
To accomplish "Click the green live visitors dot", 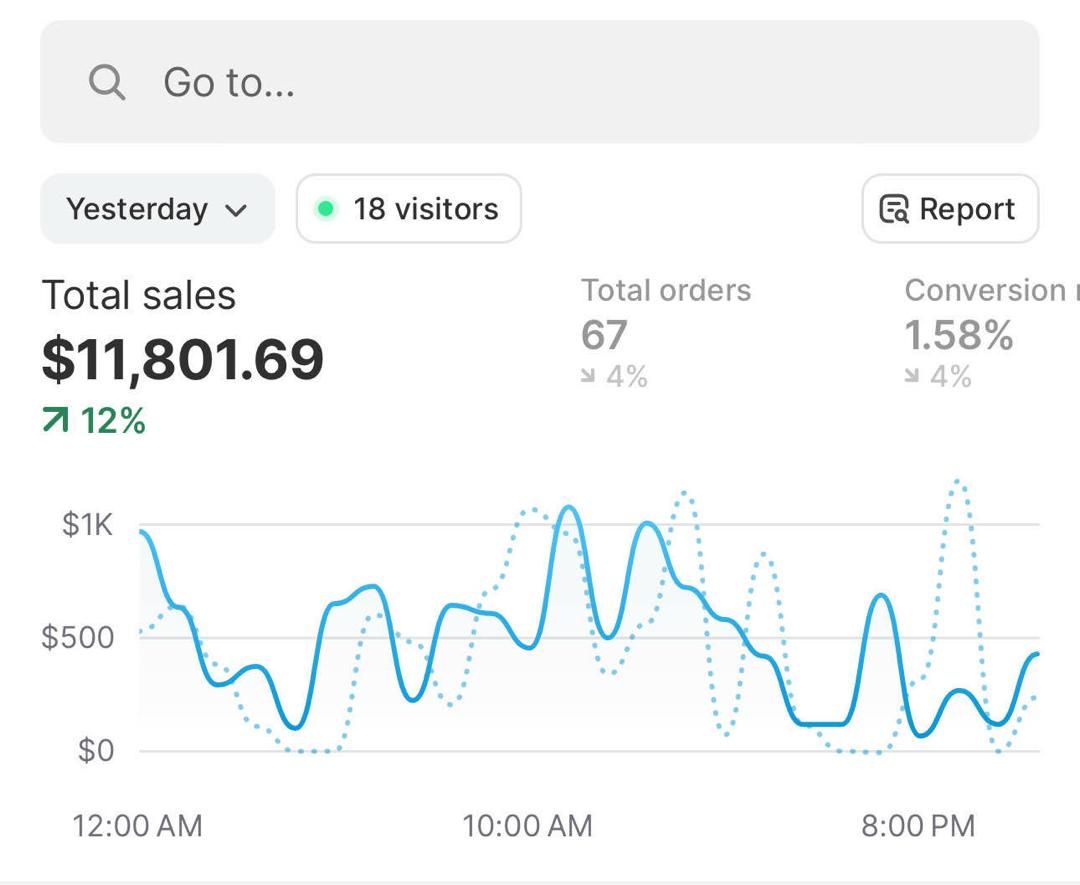I will 326,209.
